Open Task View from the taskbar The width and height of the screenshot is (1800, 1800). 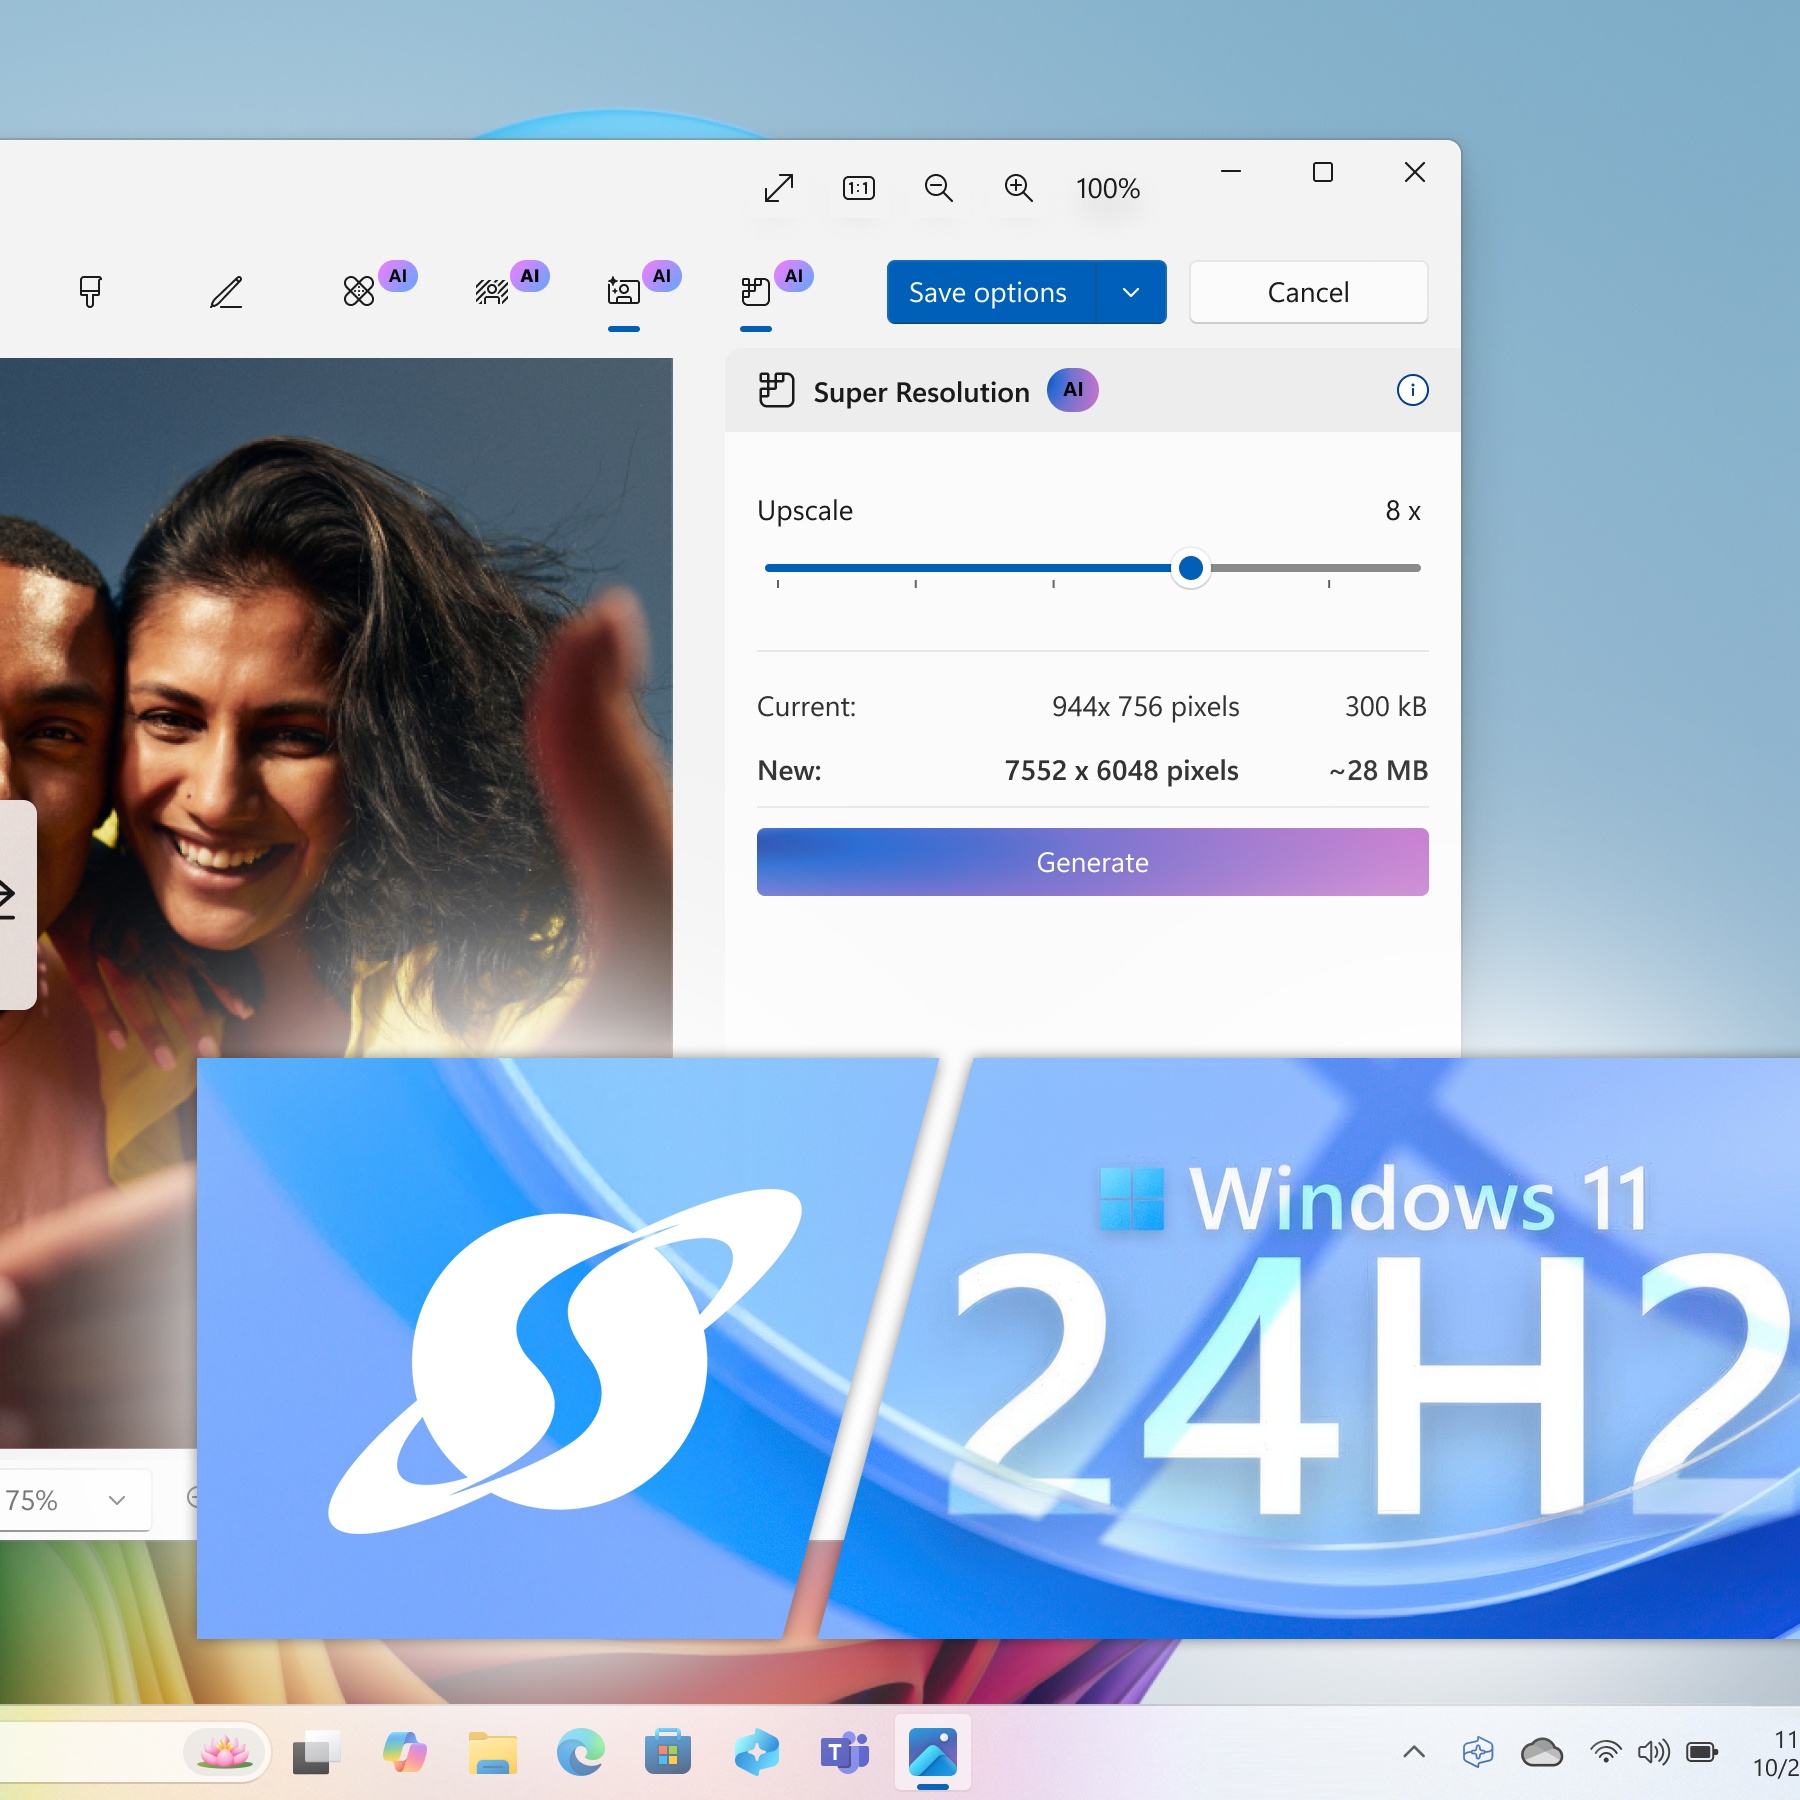[316, 1752]
